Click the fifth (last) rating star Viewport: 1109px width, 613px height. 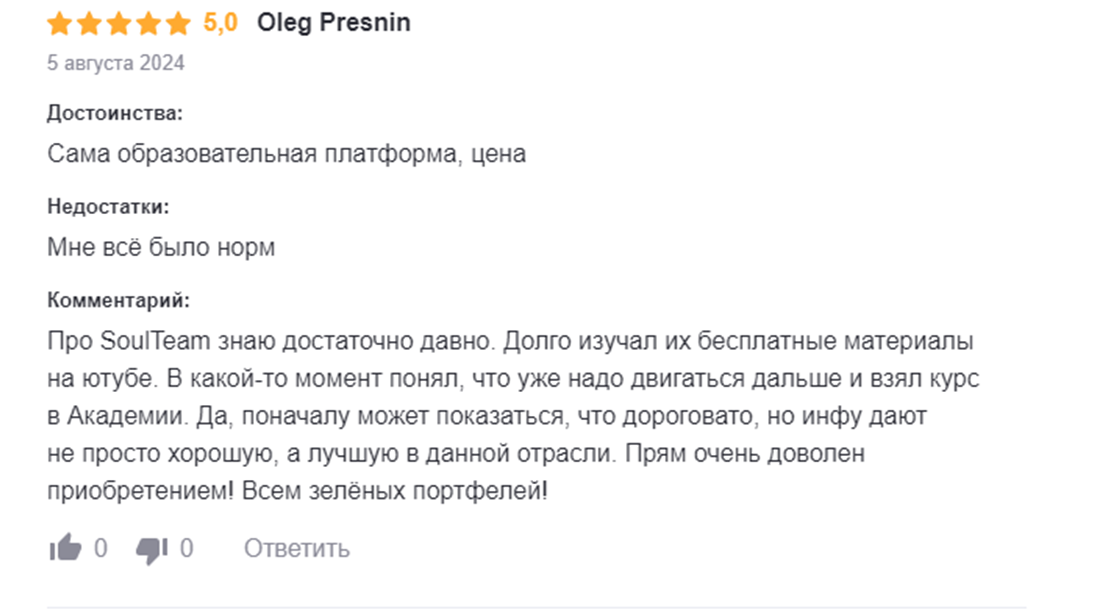pos(178,24)
